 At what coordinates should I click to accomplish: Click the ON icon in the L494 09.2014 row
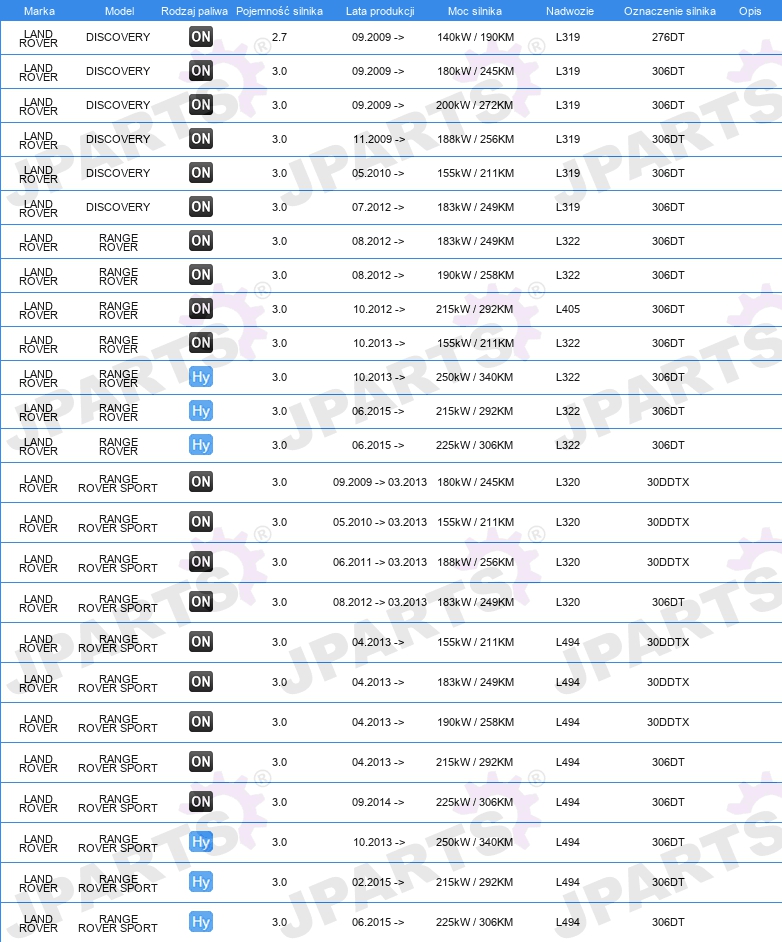coord(201,801)
